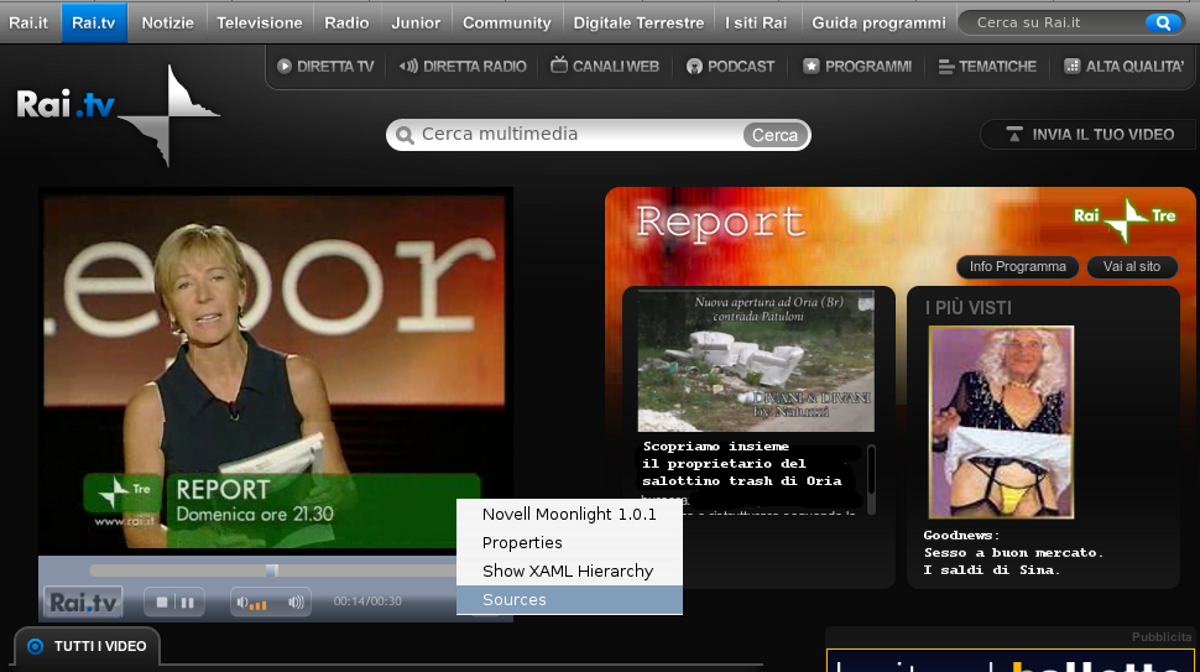Click the Info Programma button
Image resolution: width=1200 pixels, height=672 pixels.
(1018, 267)
